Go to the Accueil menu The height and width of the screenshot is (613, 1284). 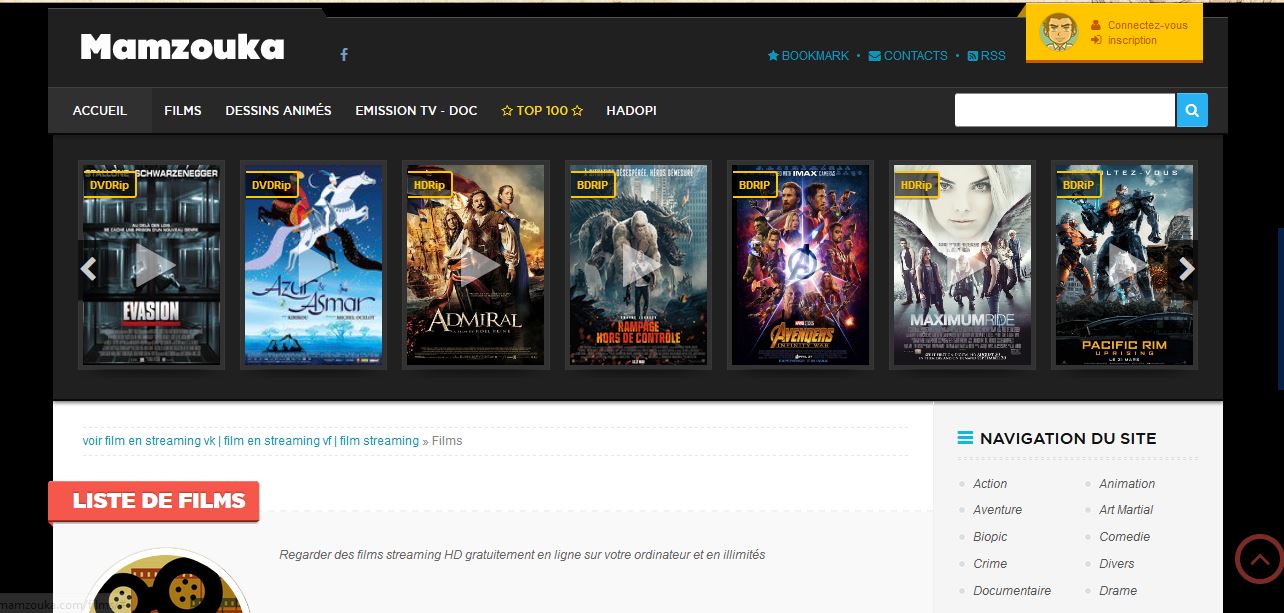tap(100, 110)
